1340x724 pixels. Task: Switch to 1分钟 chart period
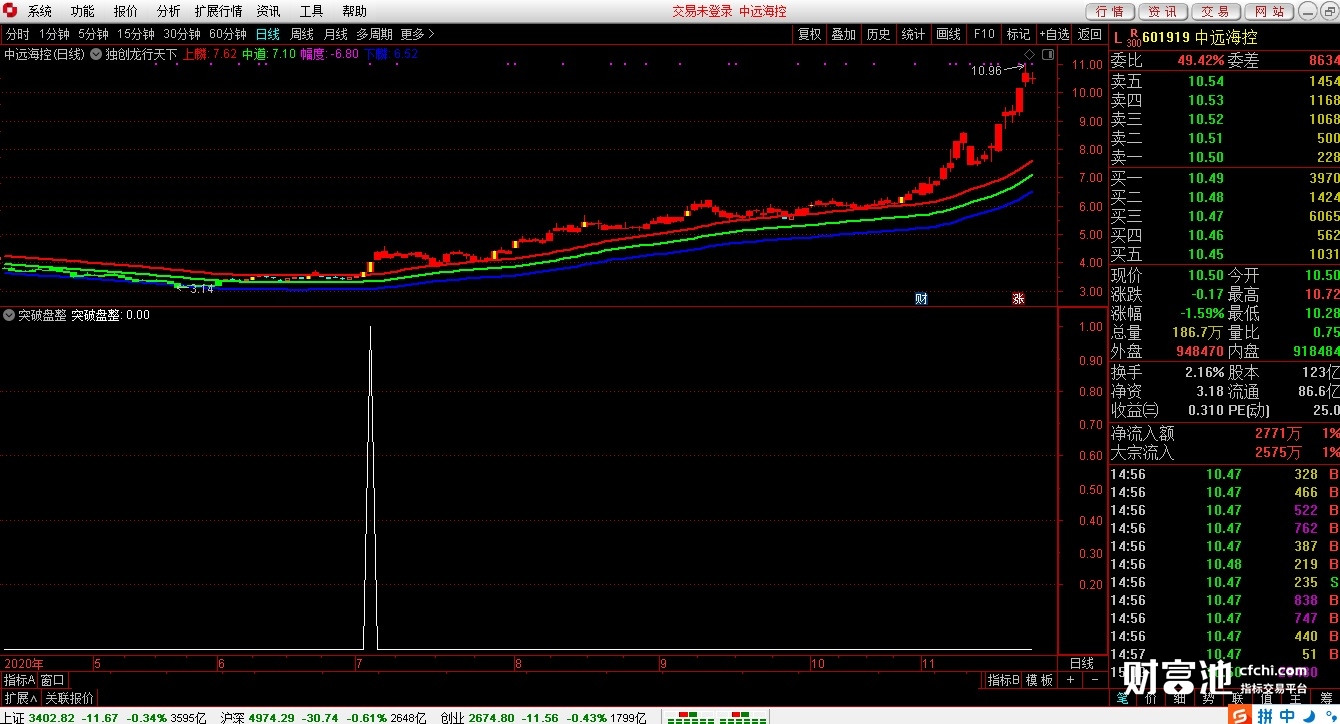54,34
